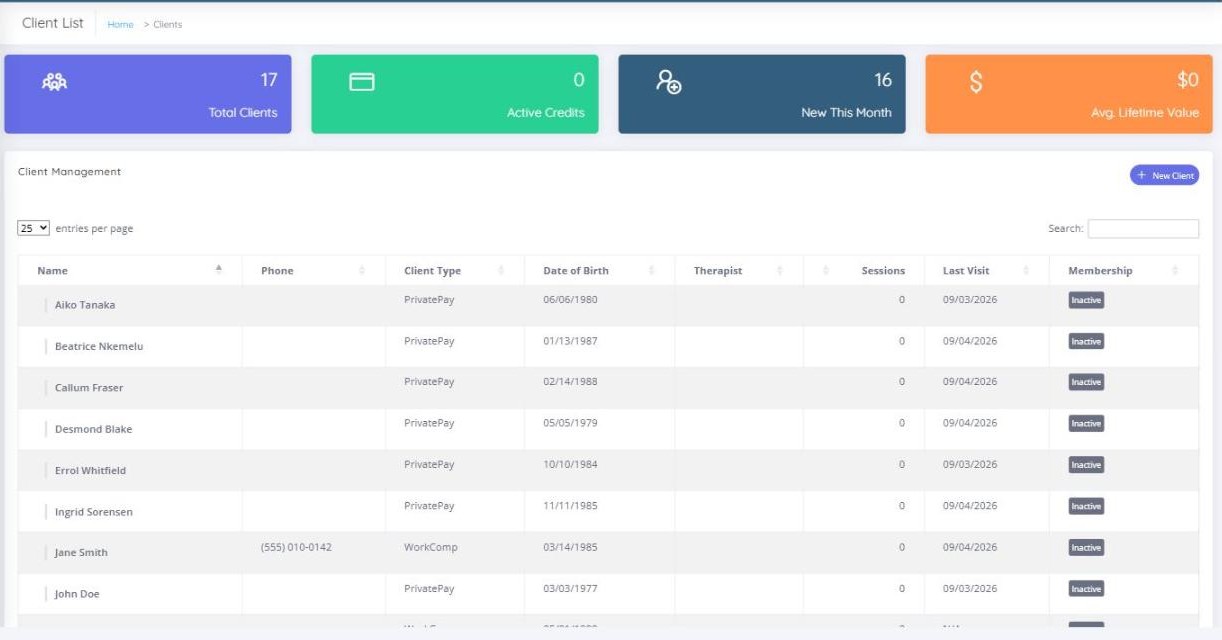The width and height of the screenshot is (1222, 640).
Task: Click the Clients breadcrumb
Action: tap(168, 24)
